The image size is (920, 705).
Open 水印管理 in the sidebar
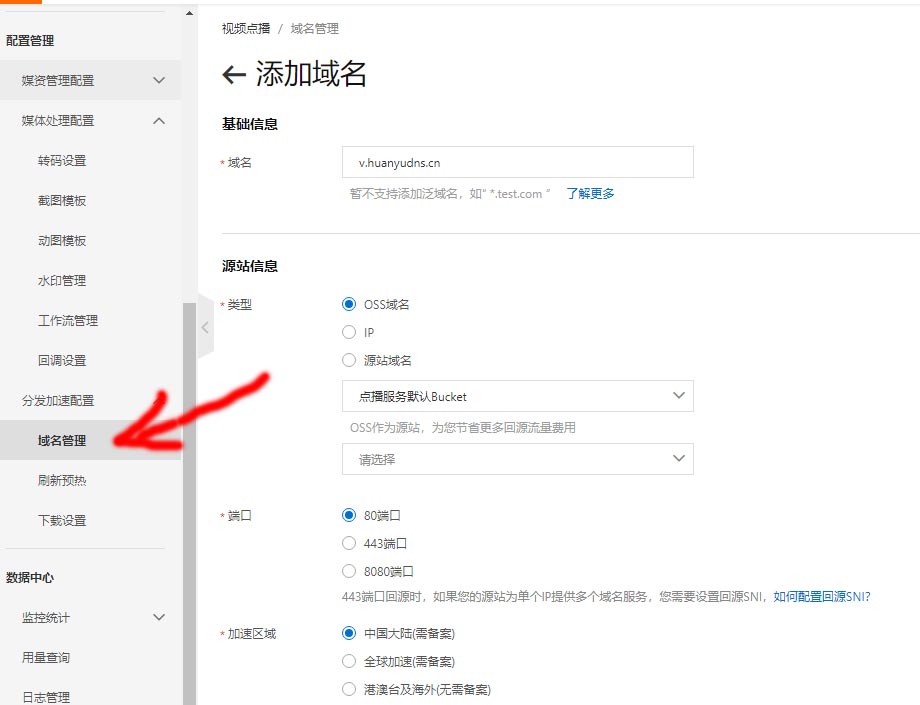point(62,280)
